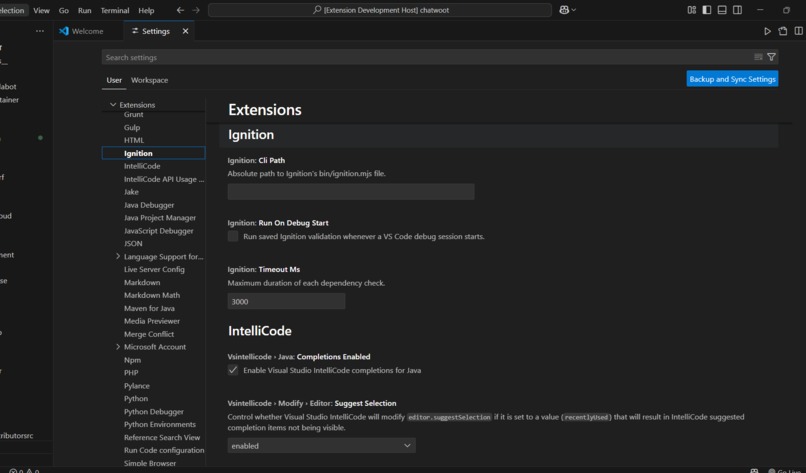
Task: Select HTML in settings tree
Action: point(134,140)
